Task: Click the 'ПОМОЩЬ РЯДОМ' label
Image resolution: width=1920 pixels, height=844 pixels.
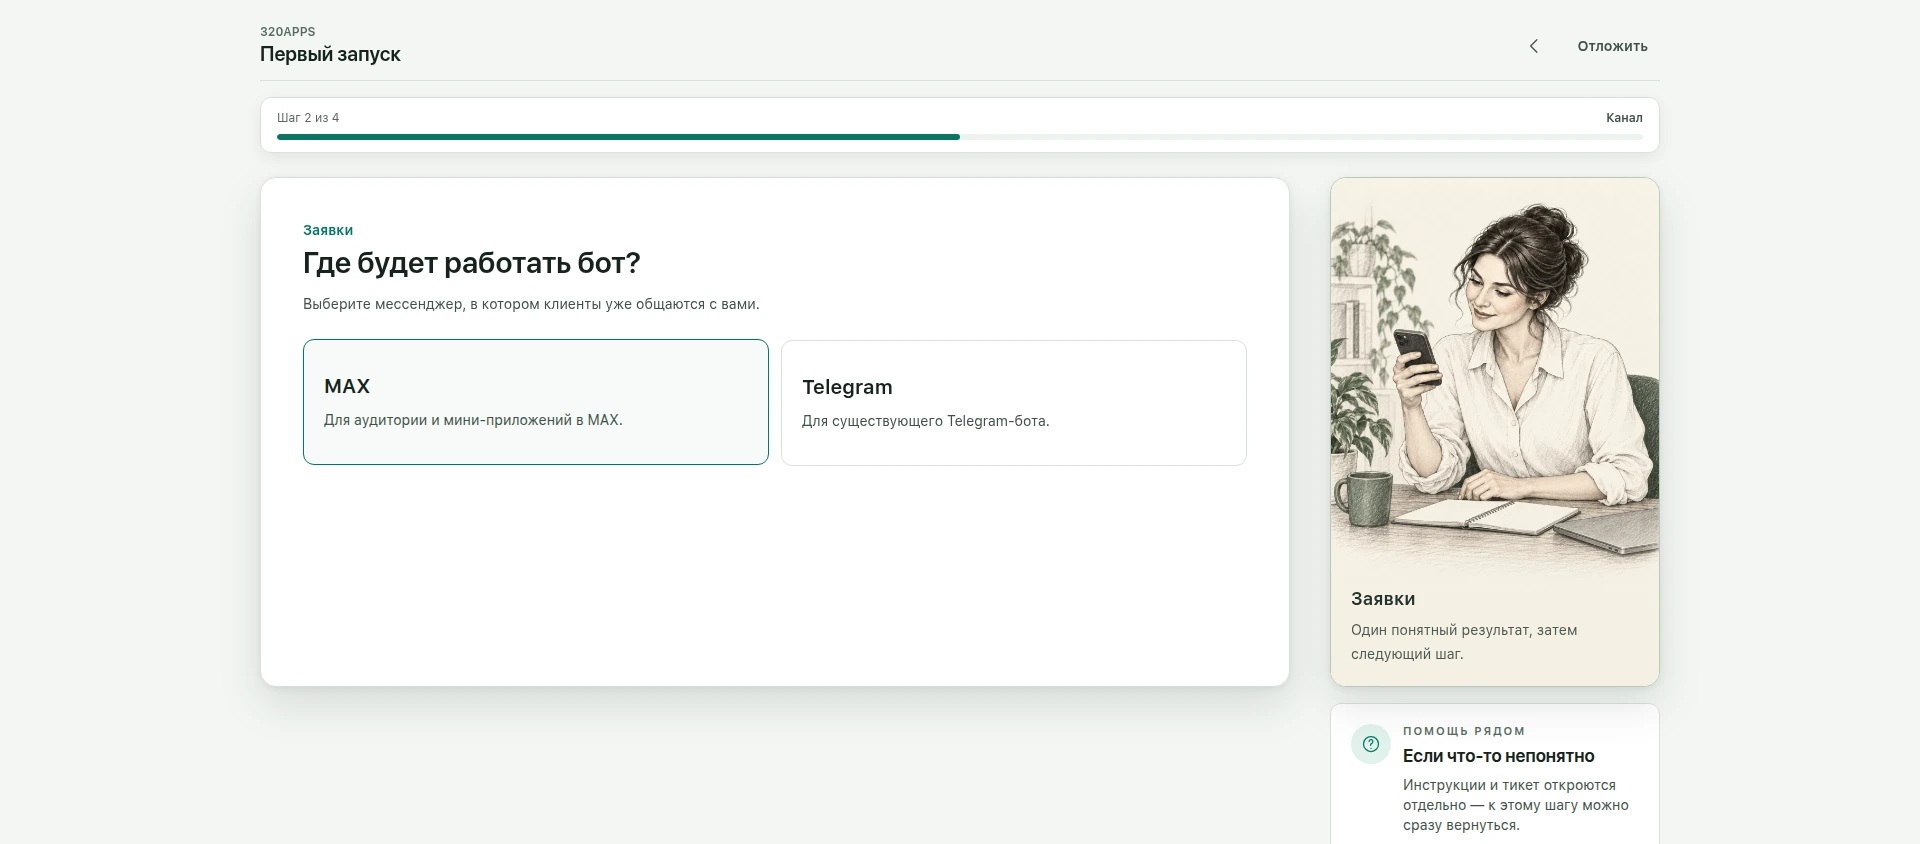Action: click(x=1464, y=731)
